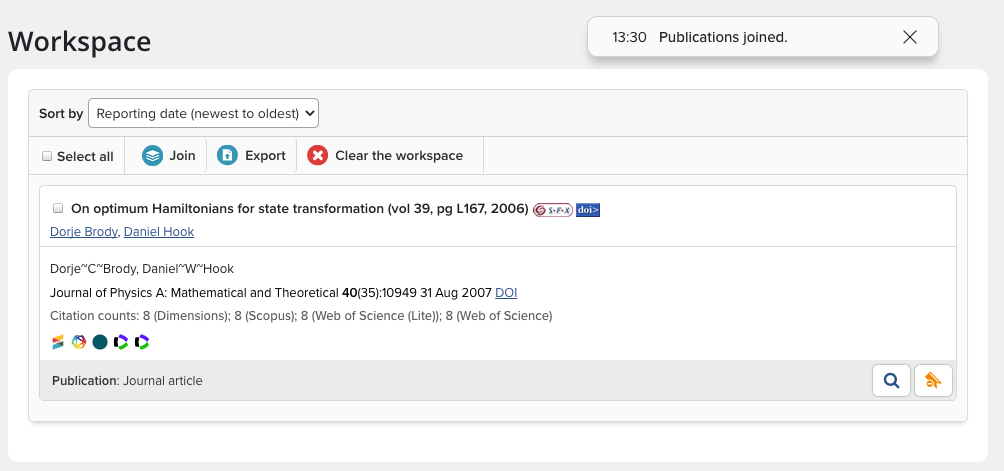Click the red SFX icon beside the title
Image resolution: width=1004 pixels, height=471 pixels.
point(553,210)
